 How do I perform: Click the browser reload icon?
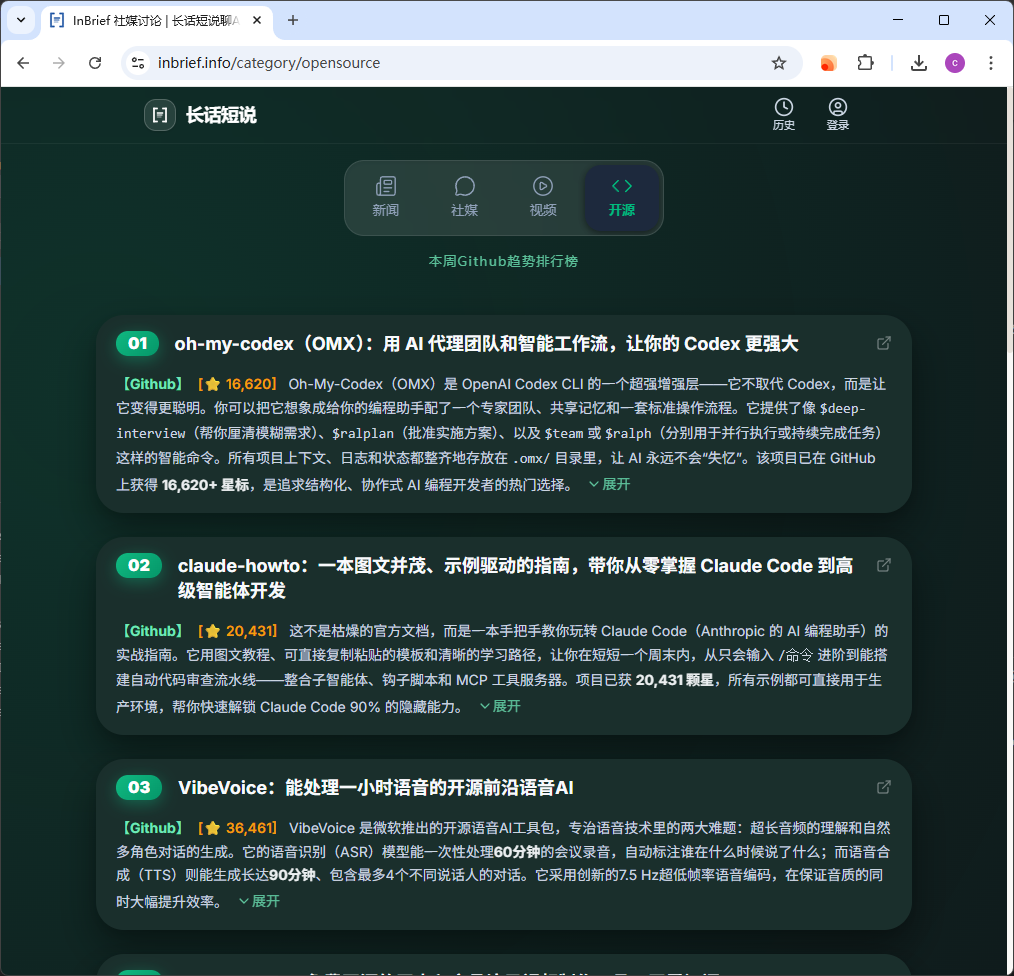tap(95, 62)
